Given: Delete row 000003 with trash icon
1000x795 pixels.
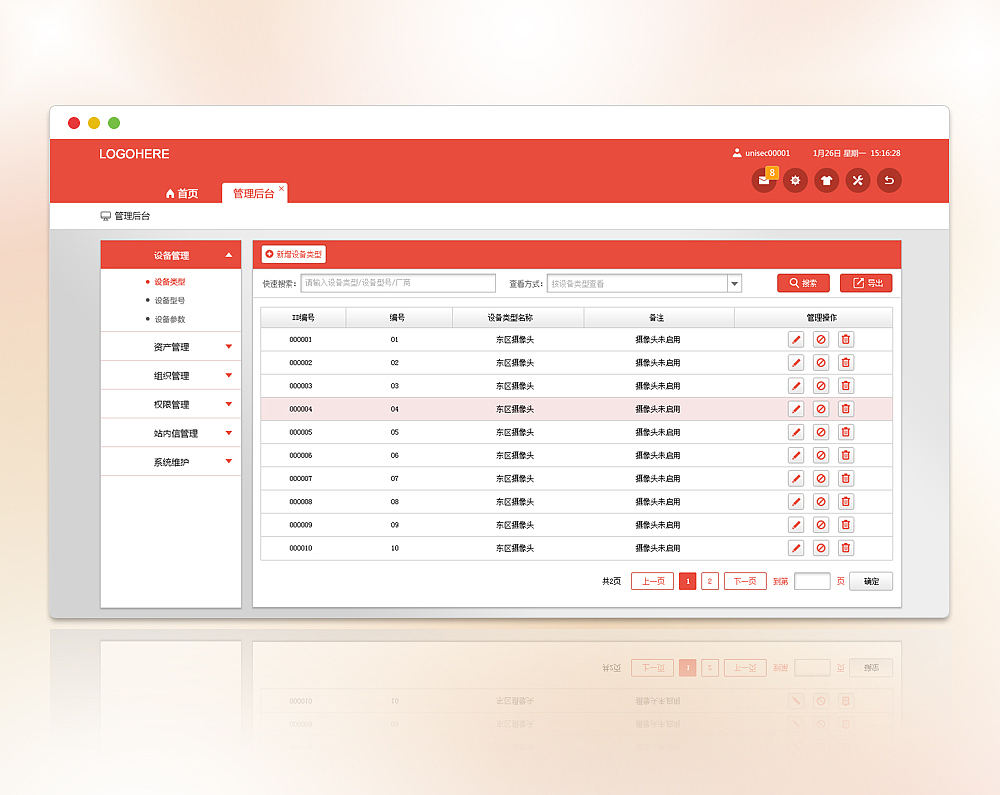Looking at the screenshot, I should (x=846, y=386).
